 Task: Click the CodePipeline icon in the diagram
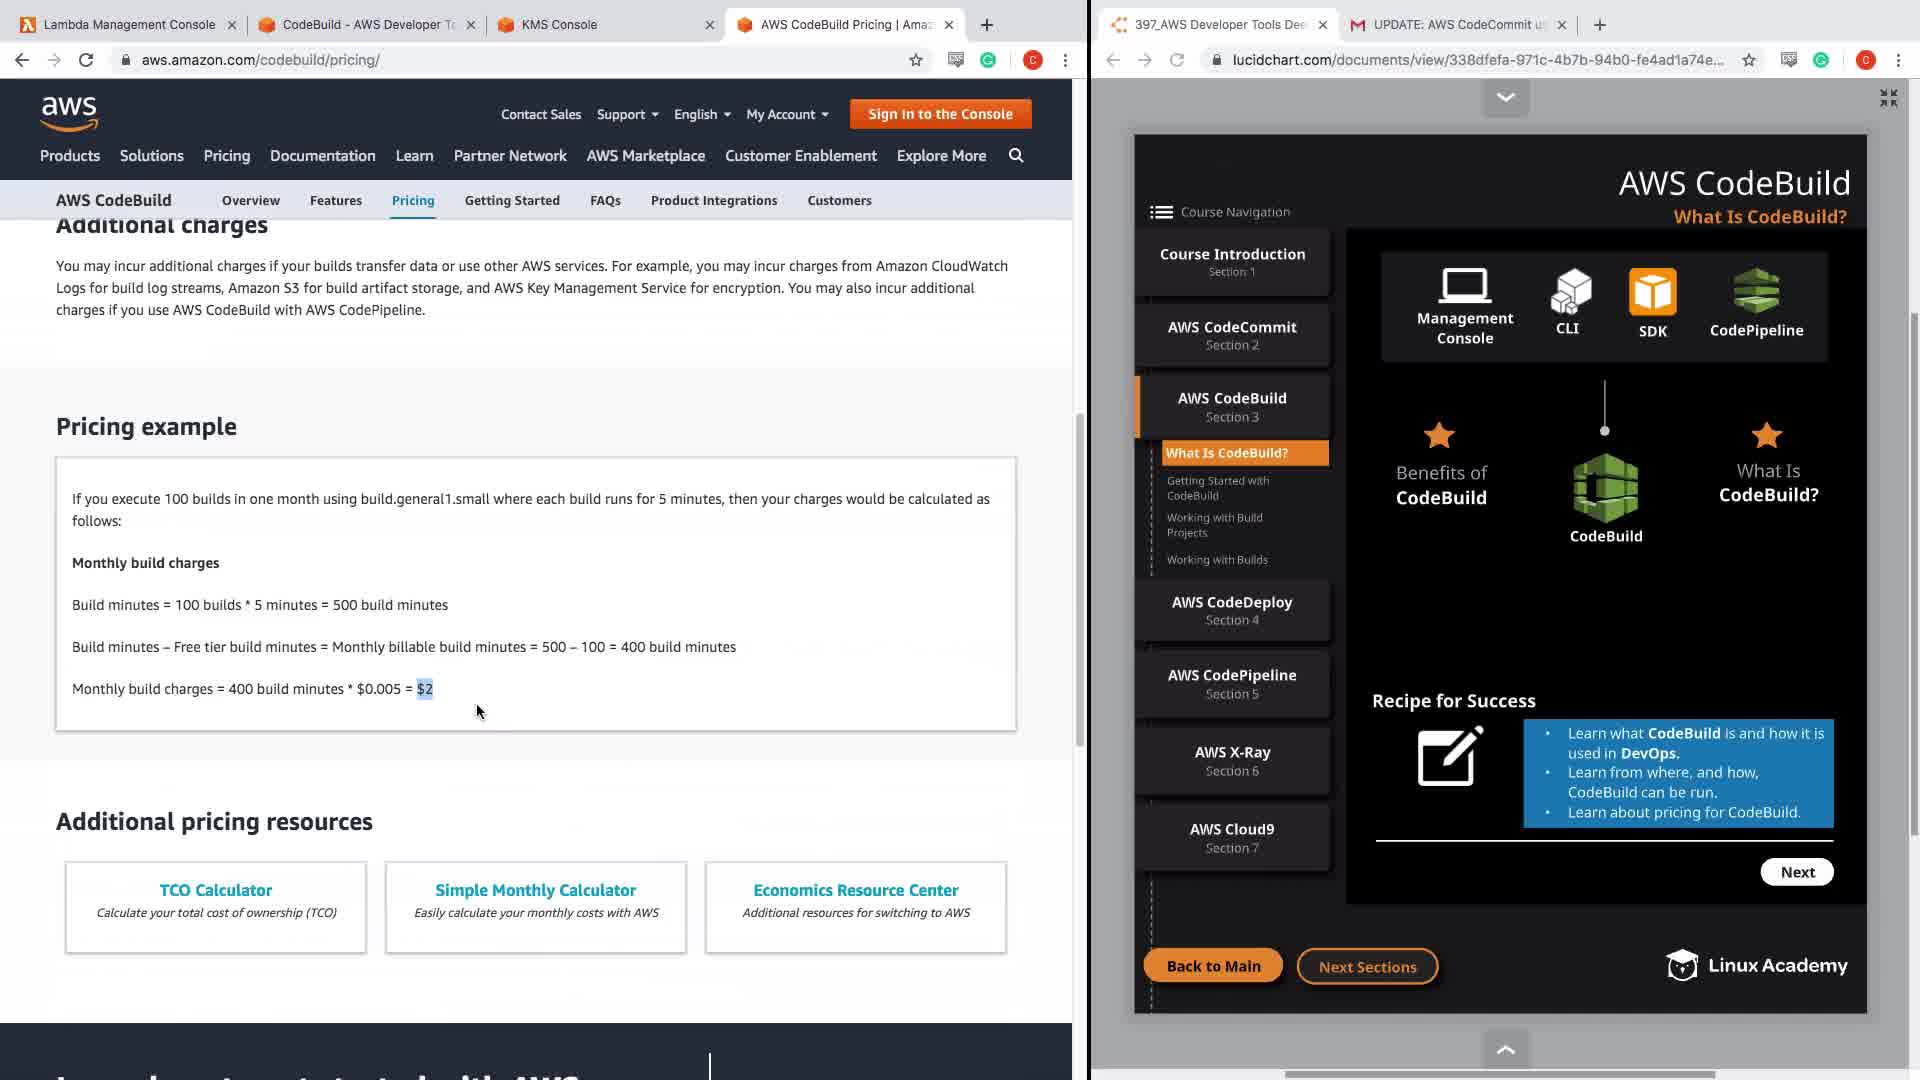1756,291
